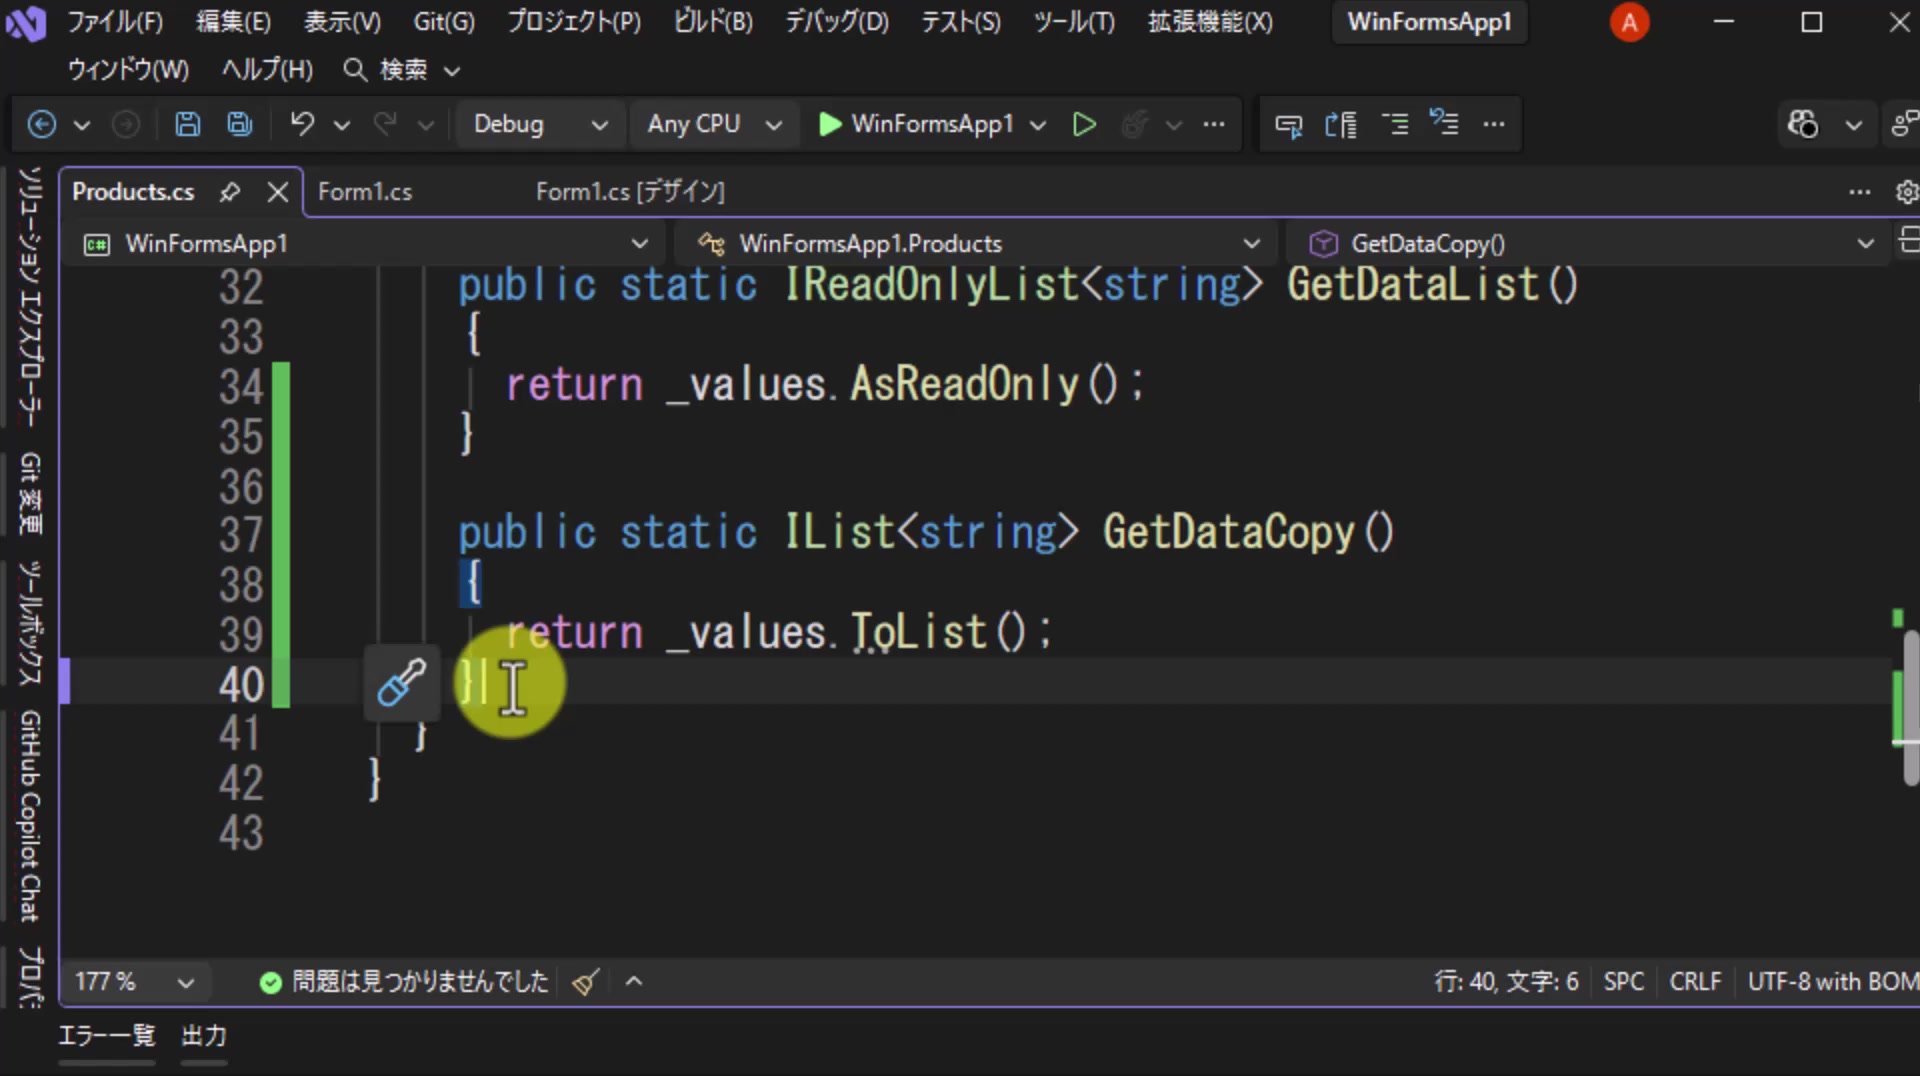
Task: Open the 拡張機能(X) menu
Action: 1210,22
